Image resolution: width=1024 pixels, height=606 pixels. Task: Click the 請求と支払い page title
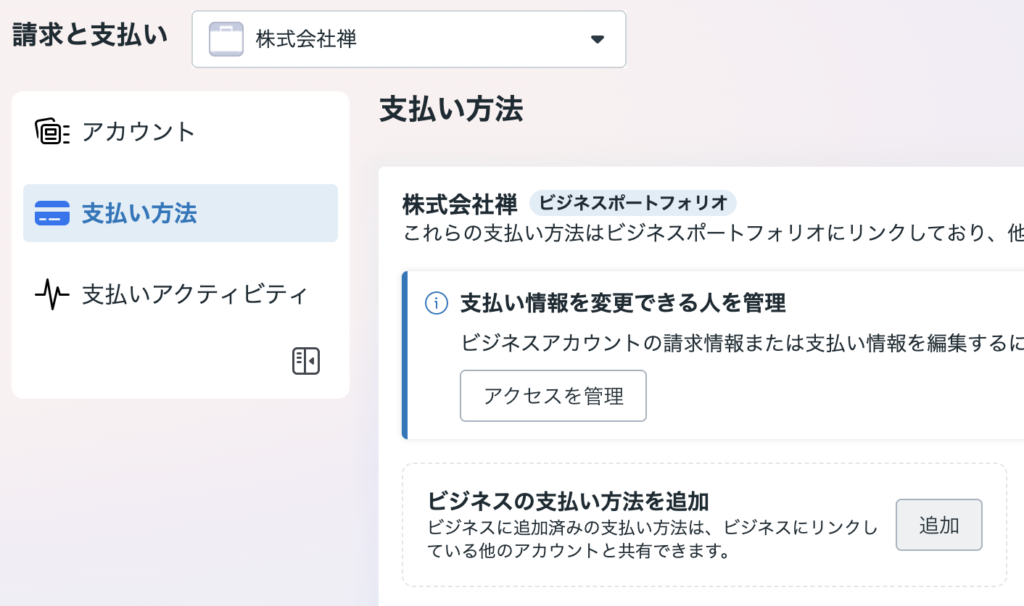click(x=90, y=34)
